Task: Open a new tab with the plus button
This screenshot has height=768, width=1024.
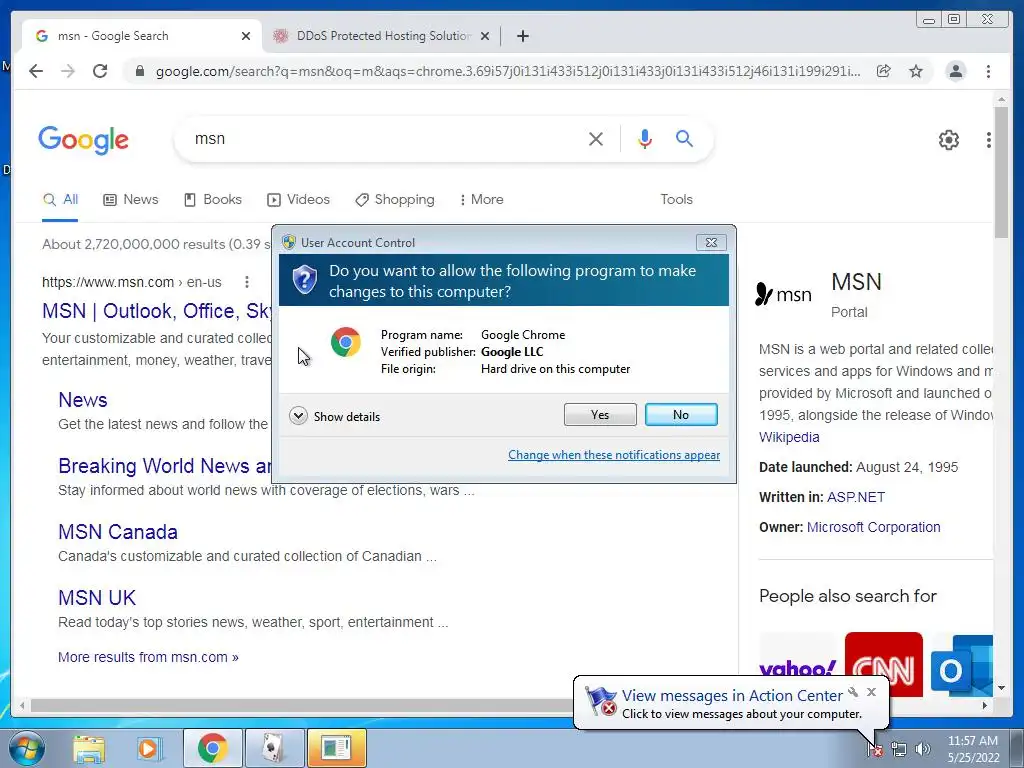Action: [x=522, y=36]
